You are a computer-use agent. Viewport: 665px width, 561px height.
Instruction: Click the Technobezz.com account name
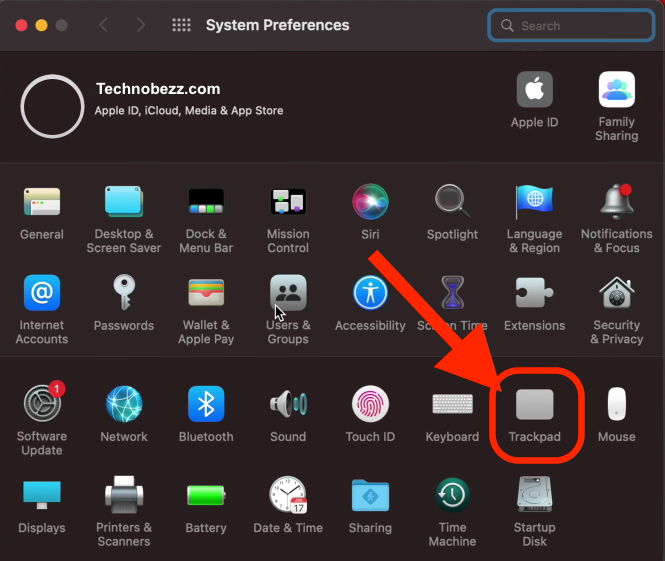point(158,89)
